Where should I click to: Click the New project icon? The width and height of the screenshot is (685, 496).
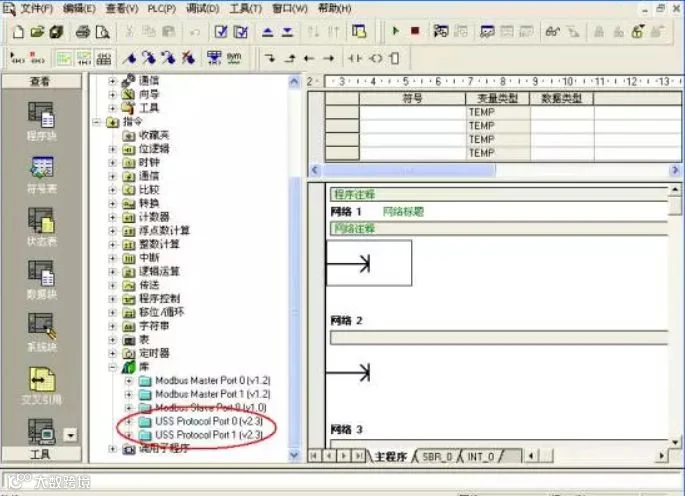18,31
